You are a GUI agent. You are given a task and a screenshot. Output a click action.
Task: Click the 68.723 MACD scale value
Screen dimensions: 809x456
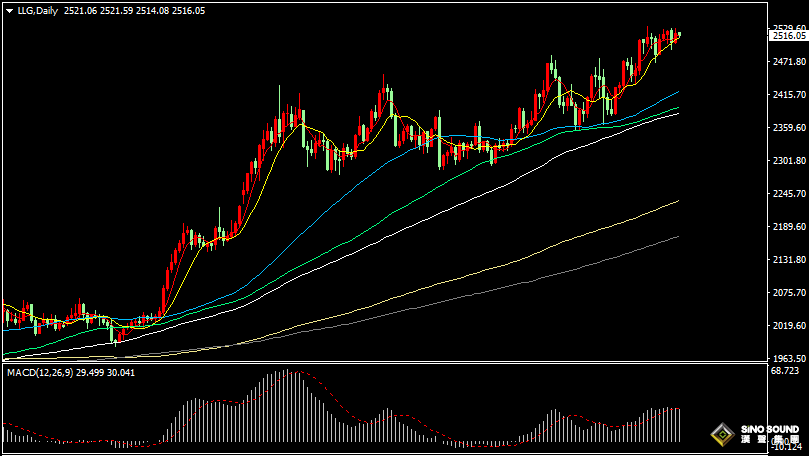click(x=786, y=371)
